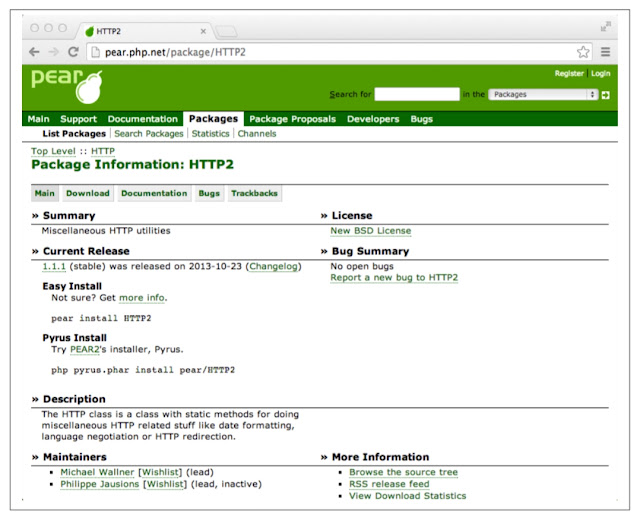
Task: Focus the address bar URL
Action: pos(175,52)
